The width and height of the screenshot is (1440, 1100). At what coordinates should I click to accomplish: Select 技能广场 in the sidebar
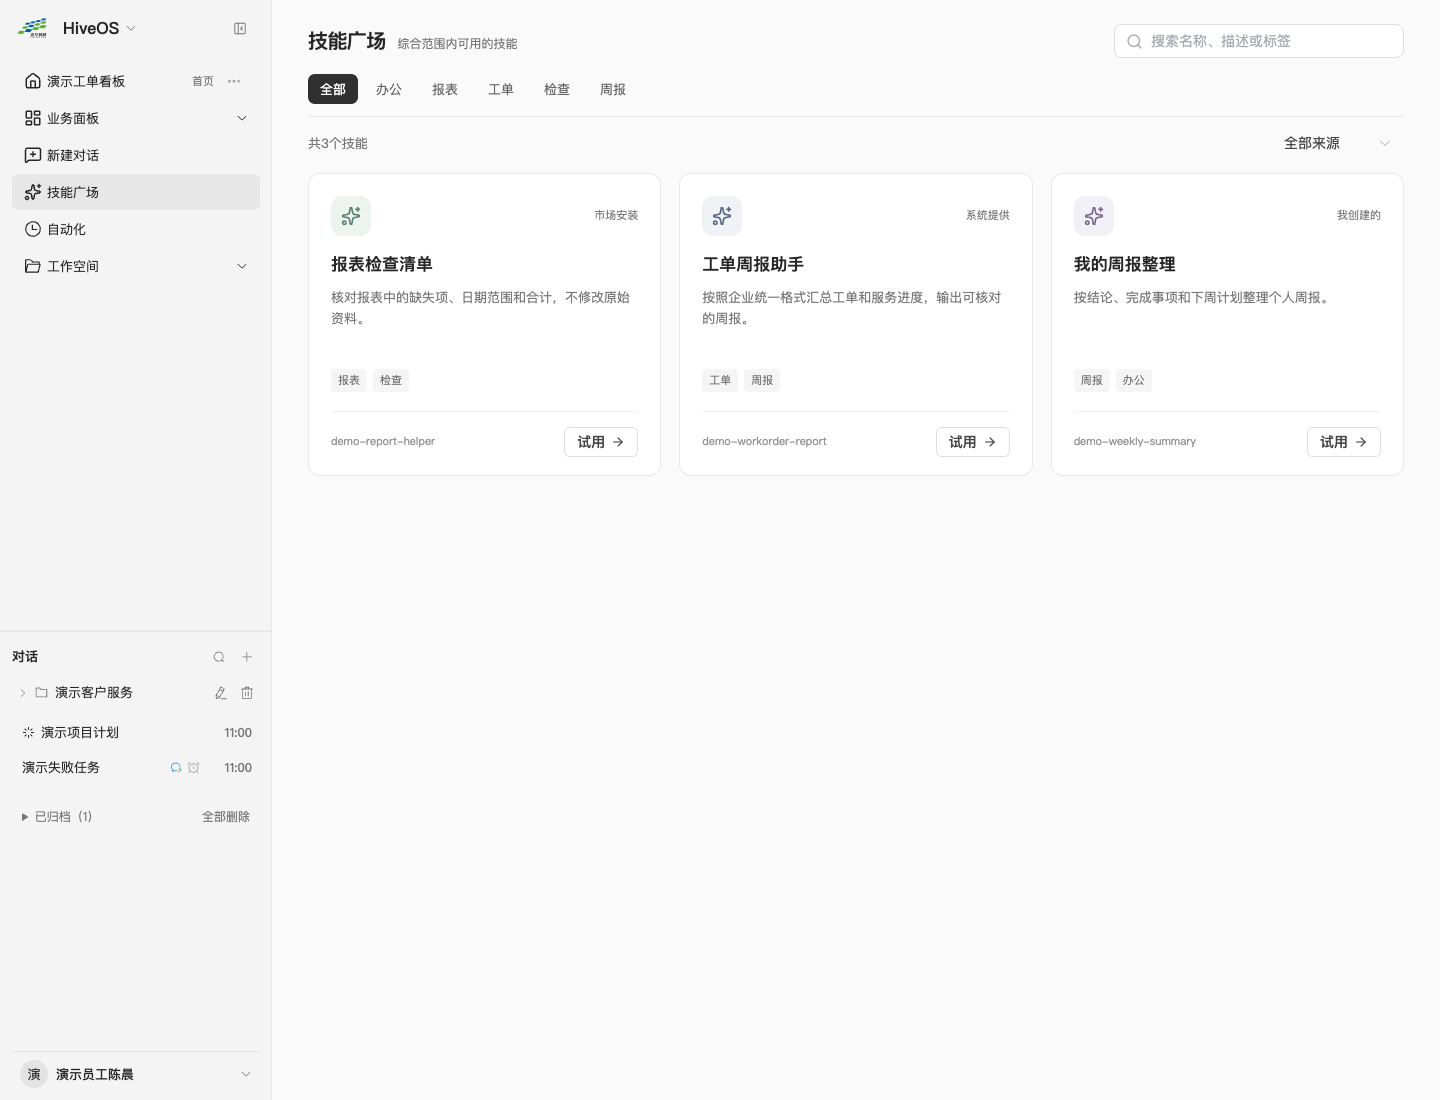[x=136, y=192]
